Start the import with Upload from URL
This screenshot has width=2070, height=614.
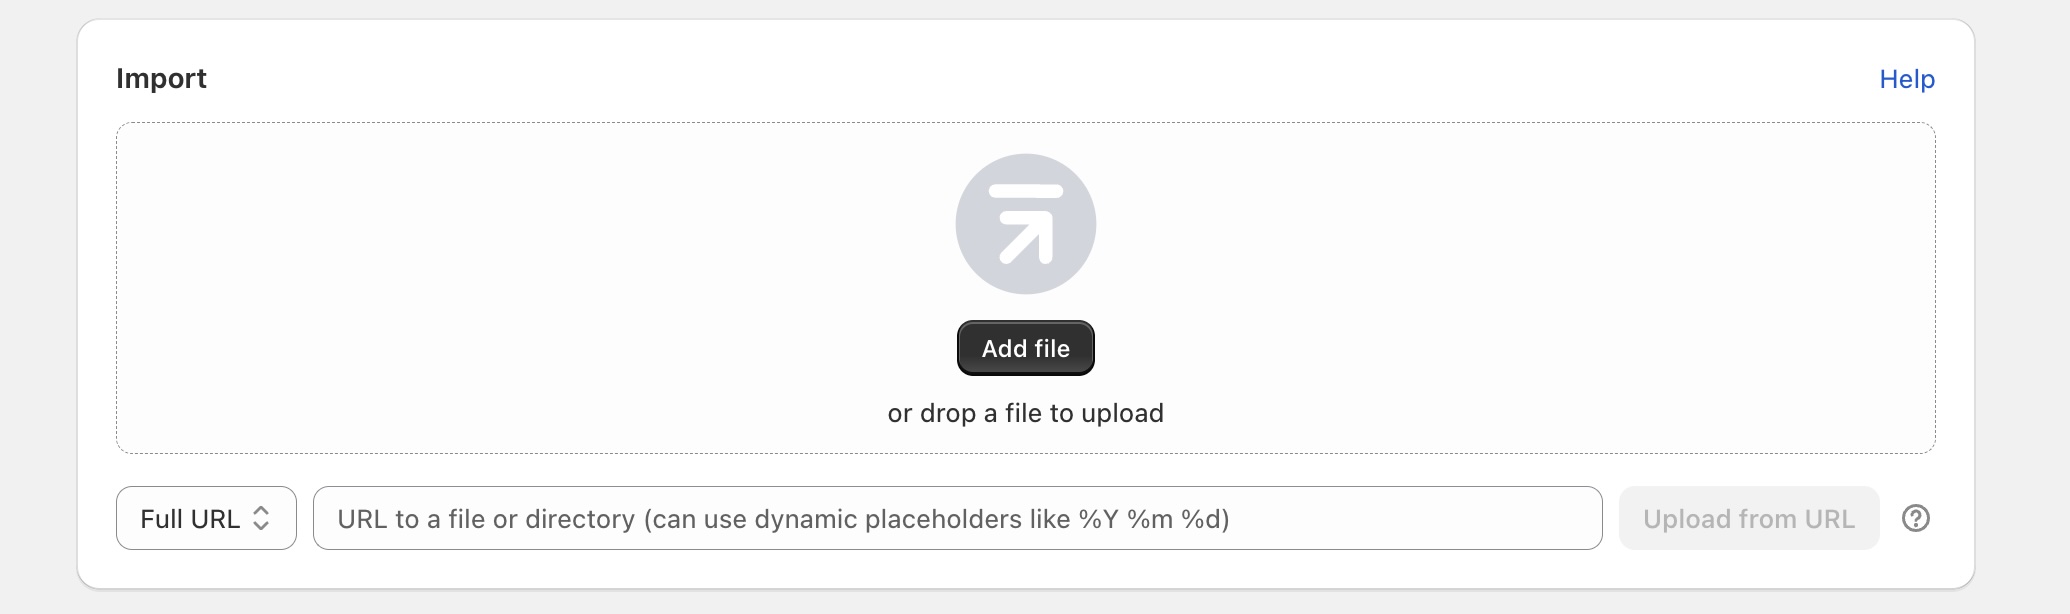tap(1748, 518)
